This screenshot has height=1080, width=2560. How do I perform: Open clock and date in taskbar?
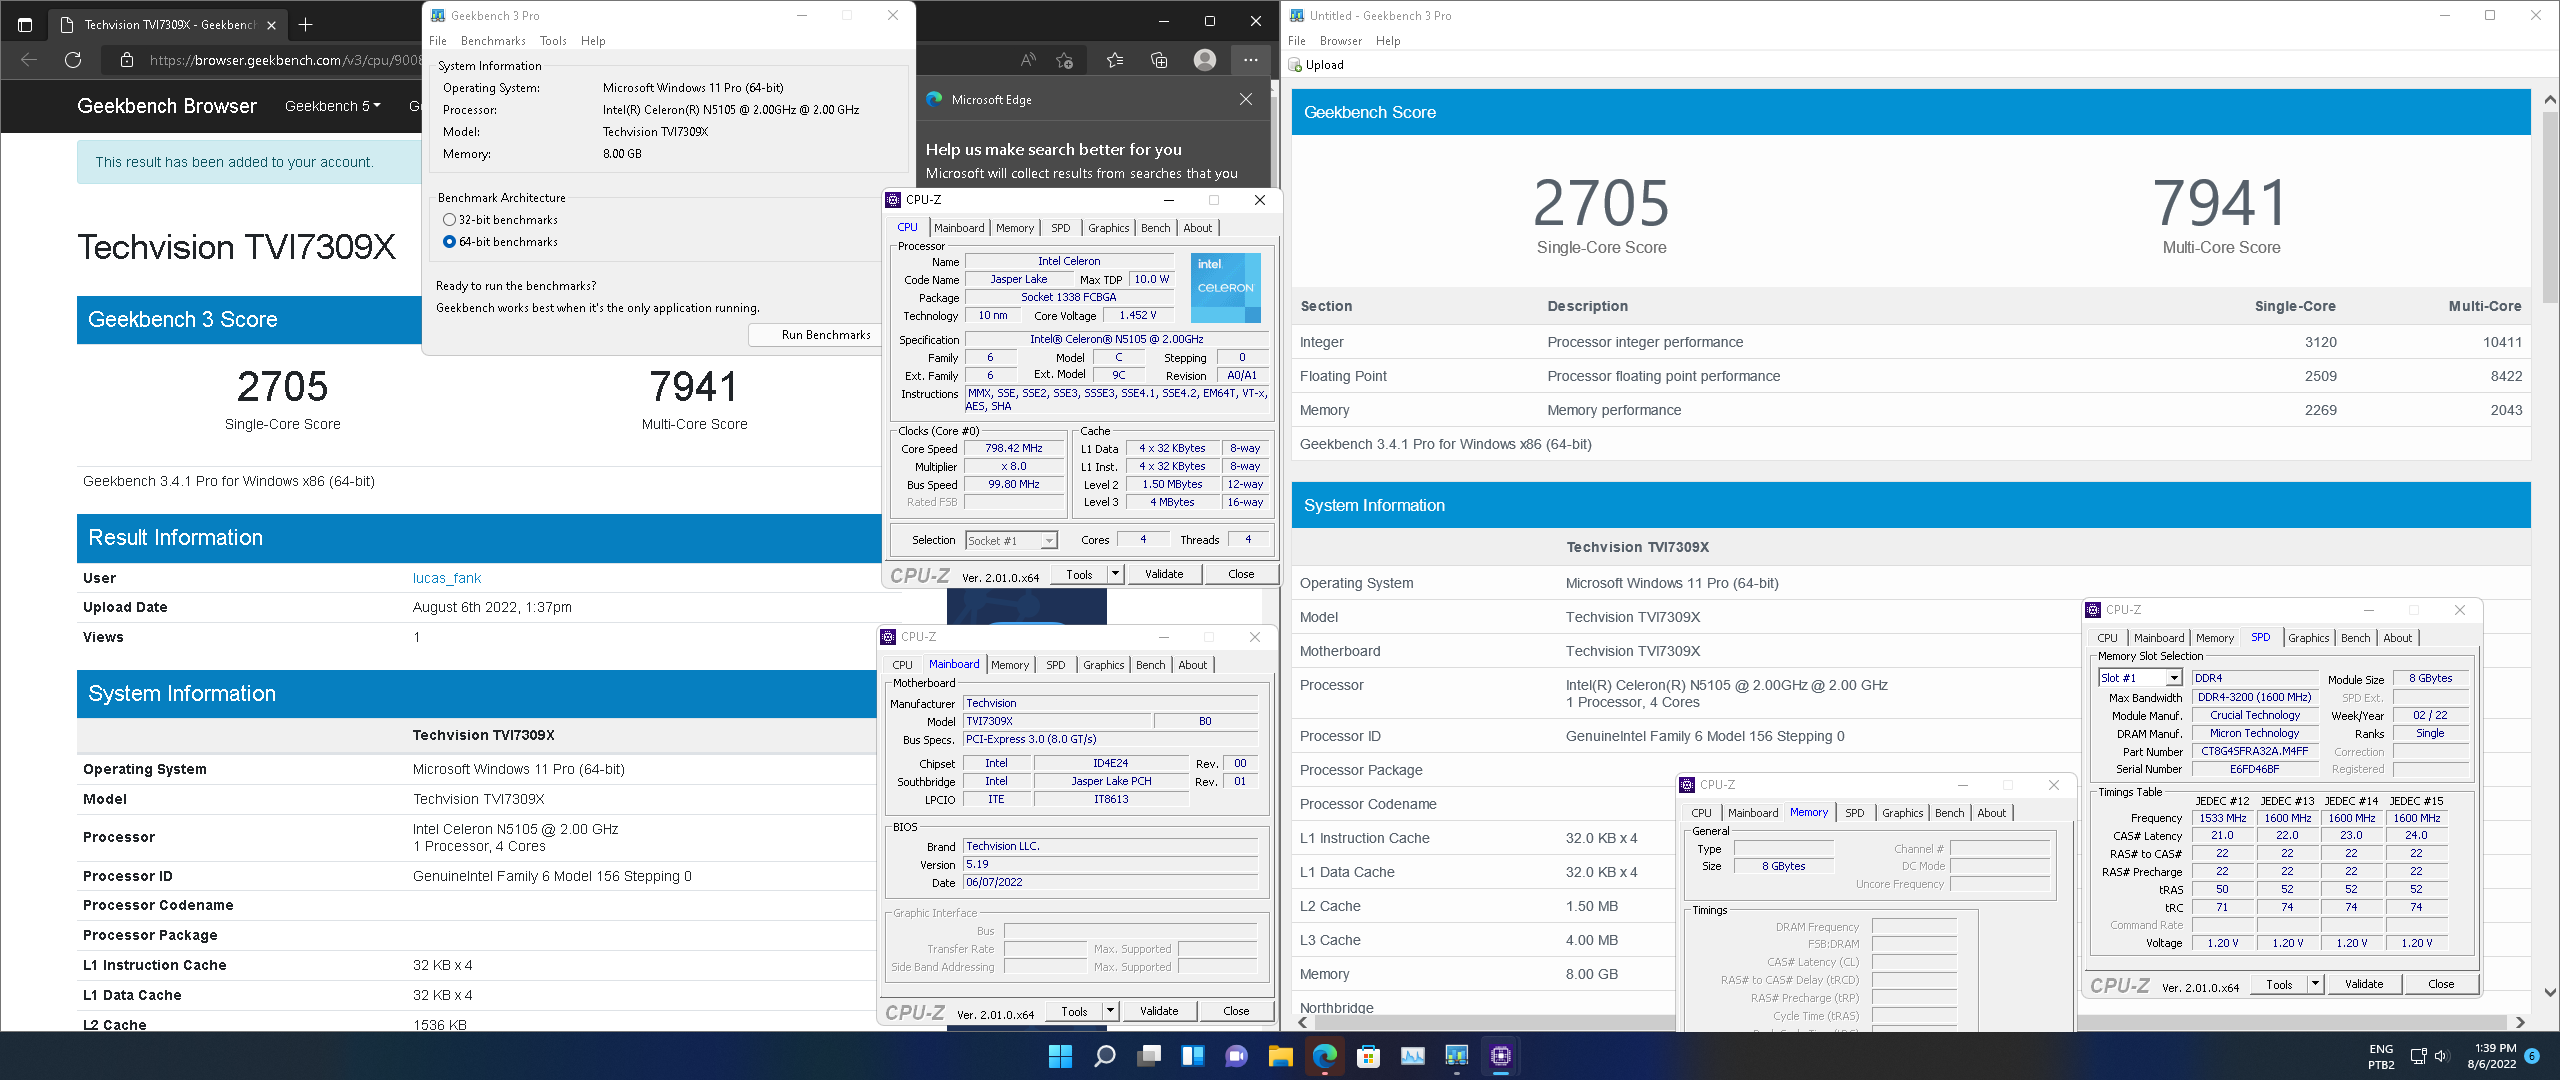click(2490, 1056)
